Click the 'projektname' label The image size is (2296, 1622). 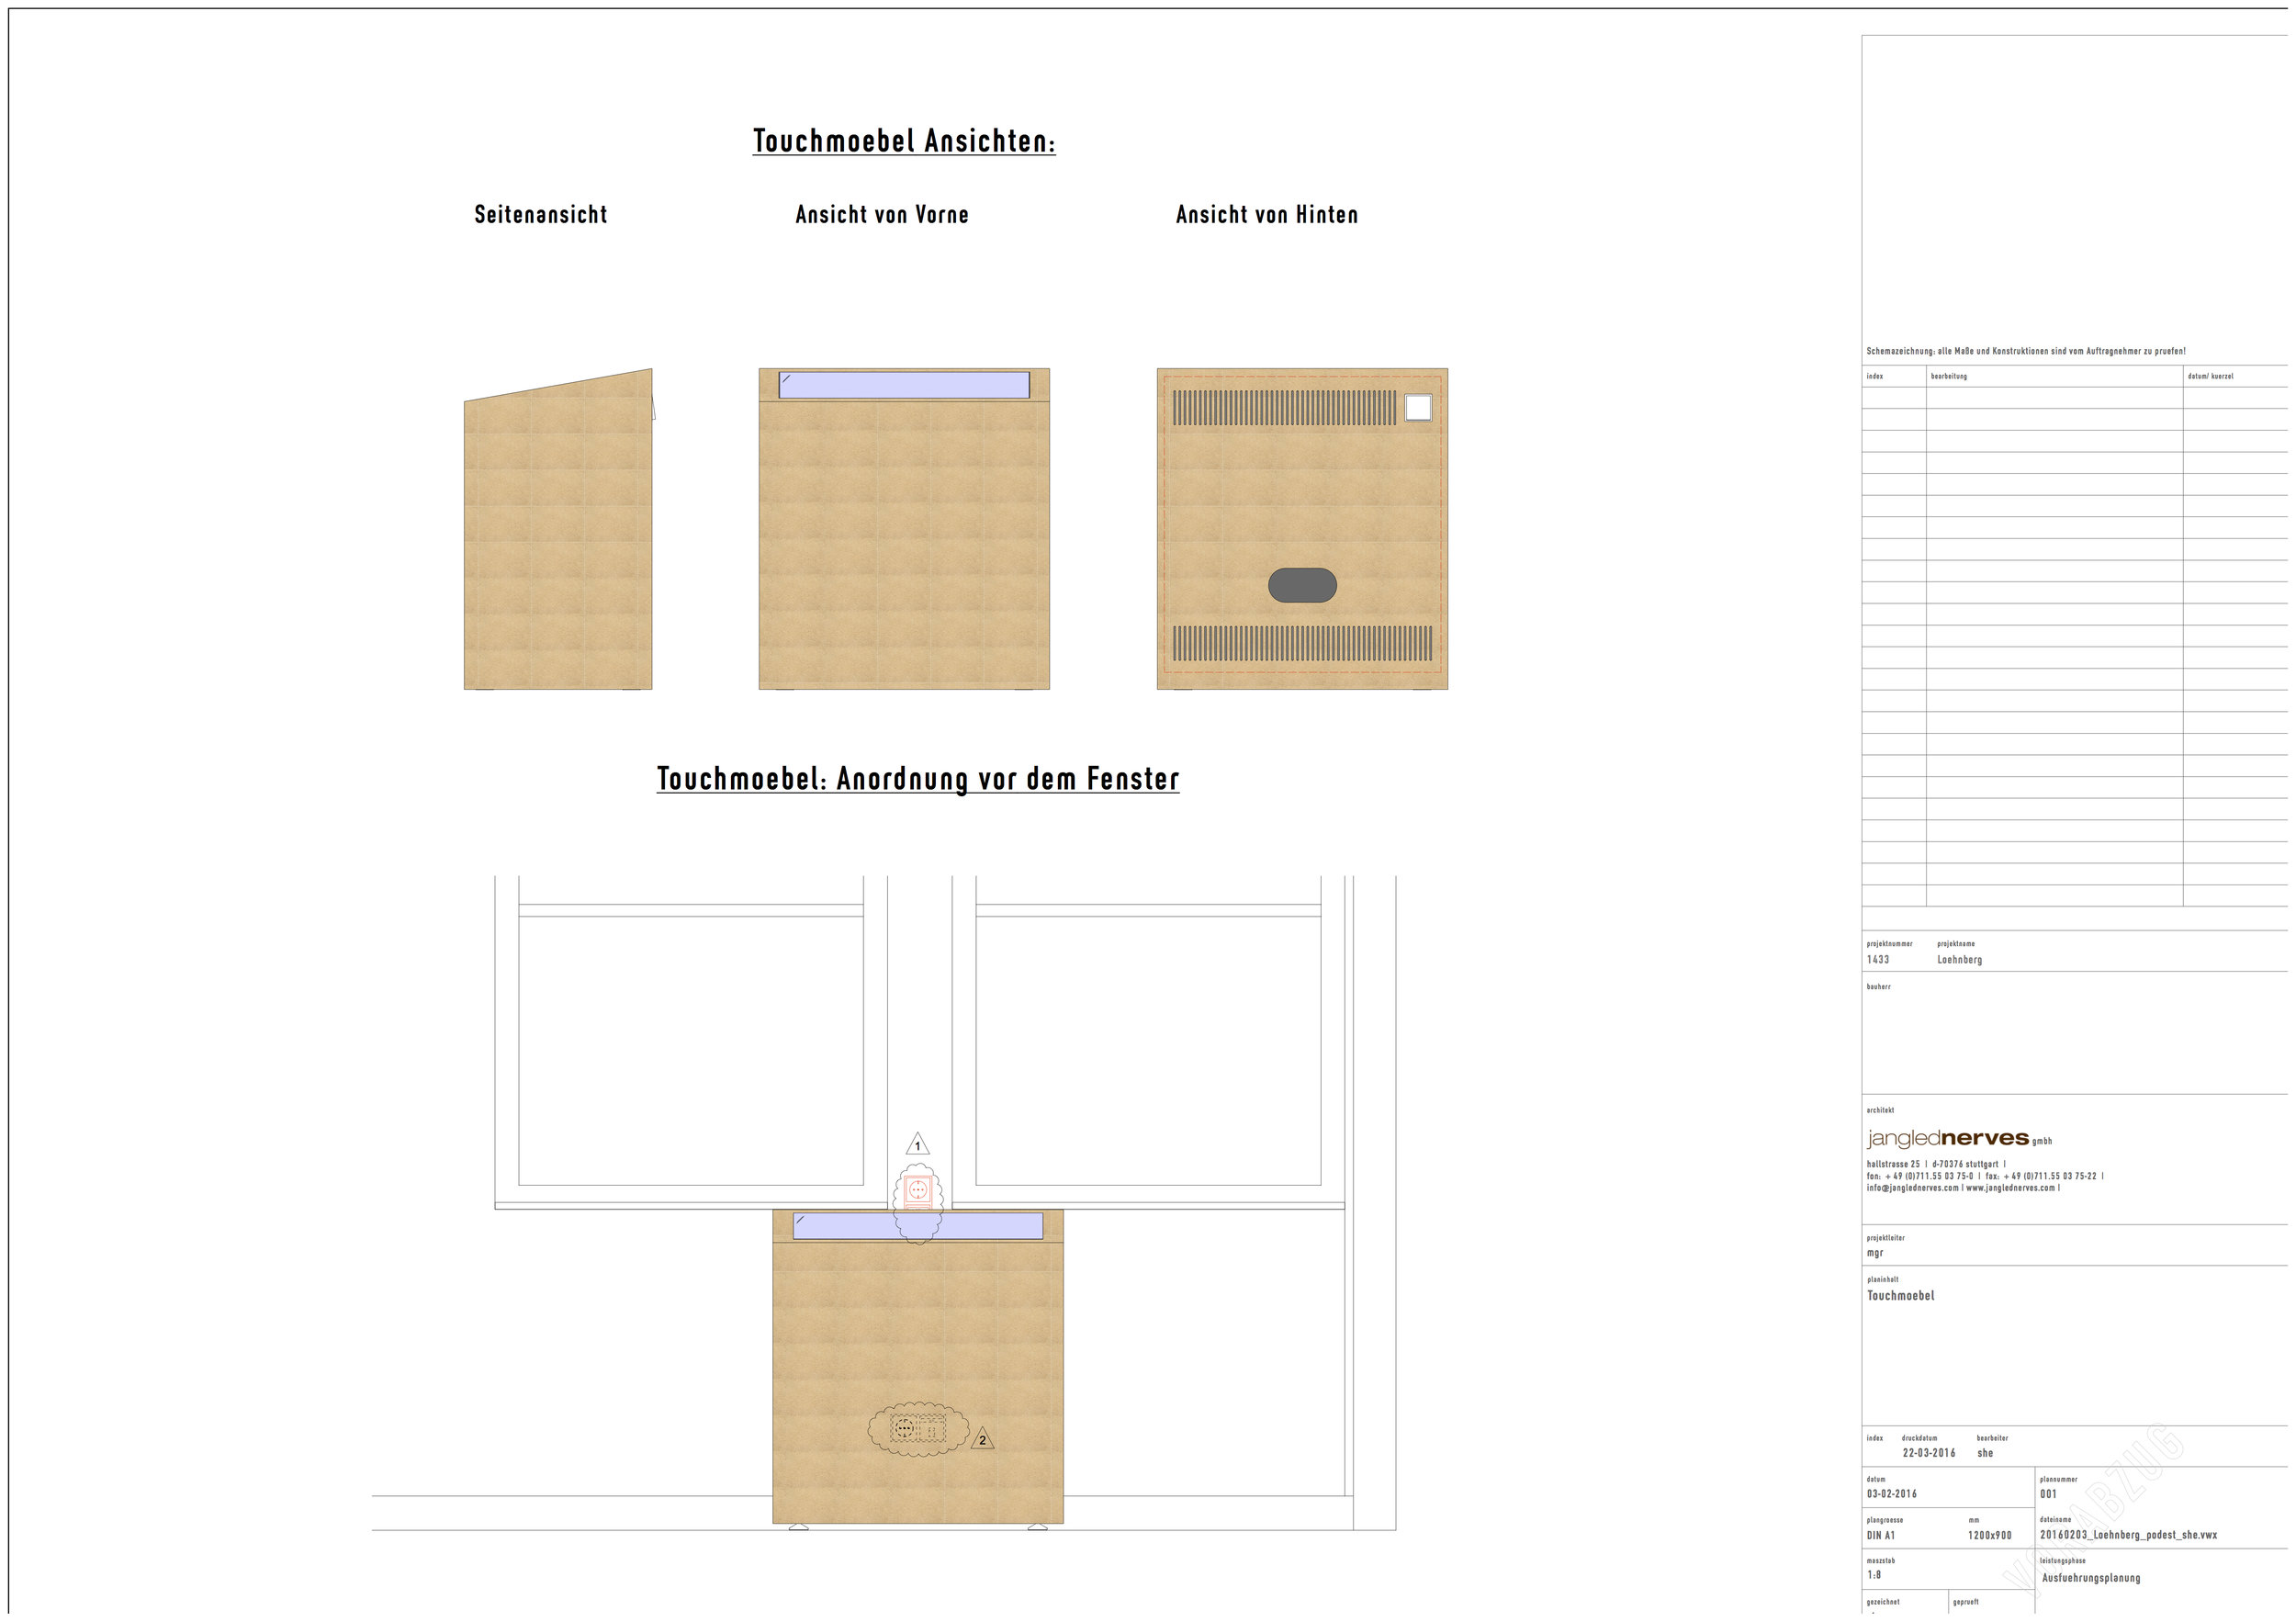pyautogui.click(x=1955, y=943)
